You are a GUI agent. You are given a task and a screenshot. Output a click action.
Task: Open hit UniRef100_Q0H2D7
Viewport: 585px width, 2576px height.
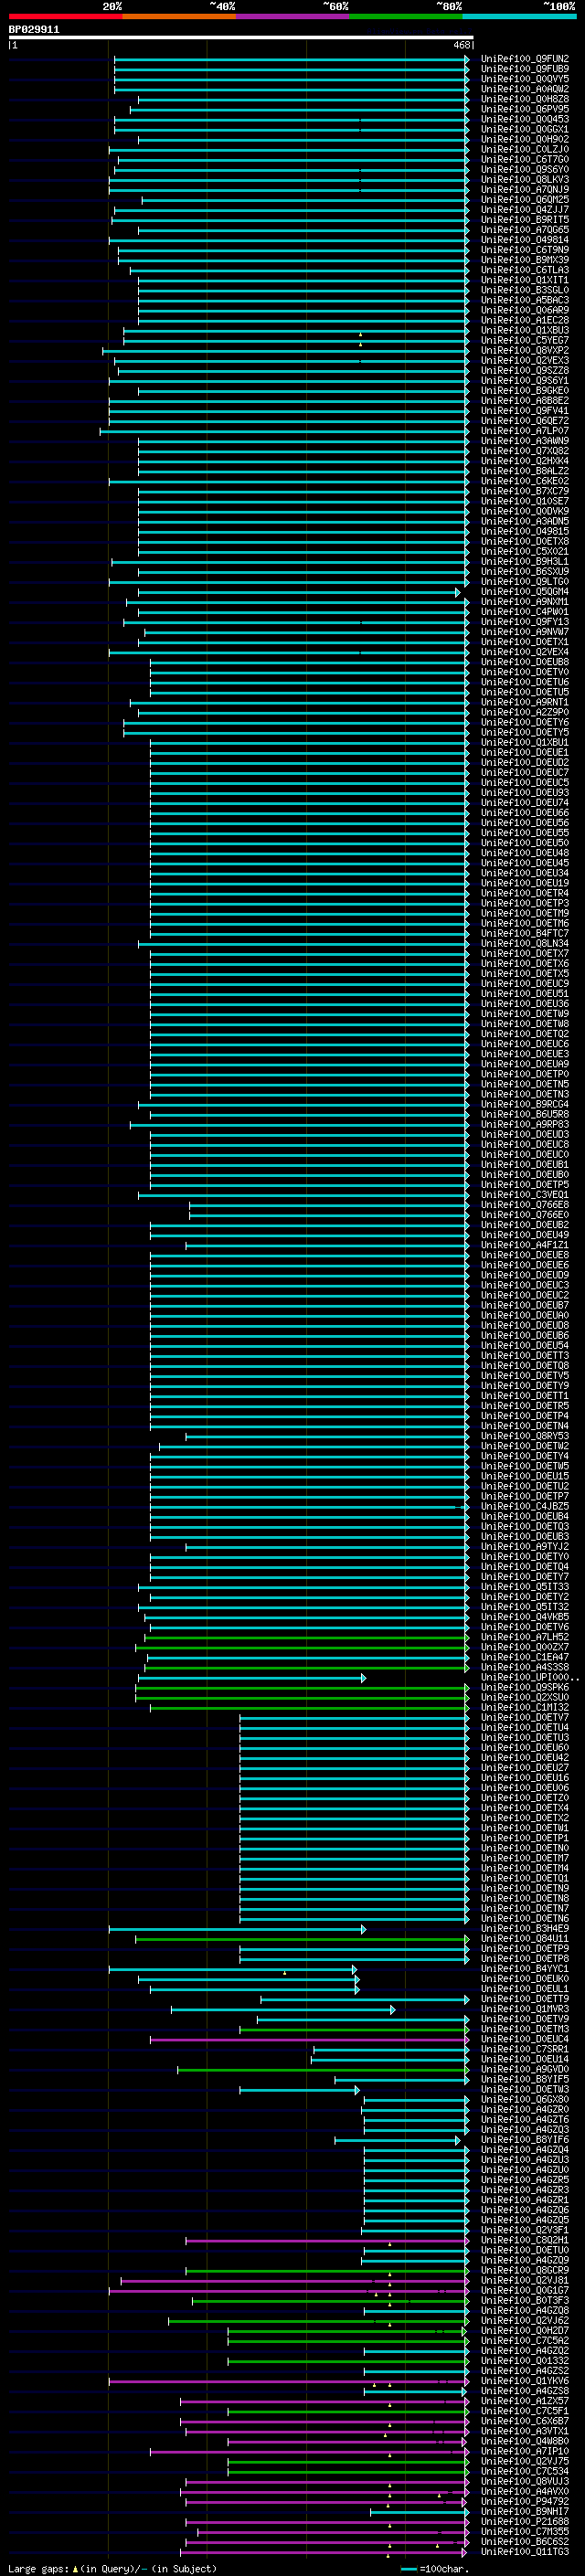click(525, 2330)
